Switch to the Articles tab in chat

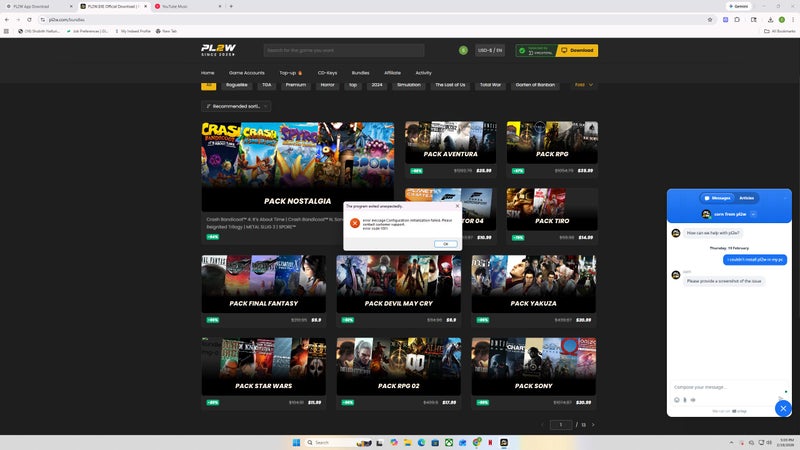click(746, 198)
